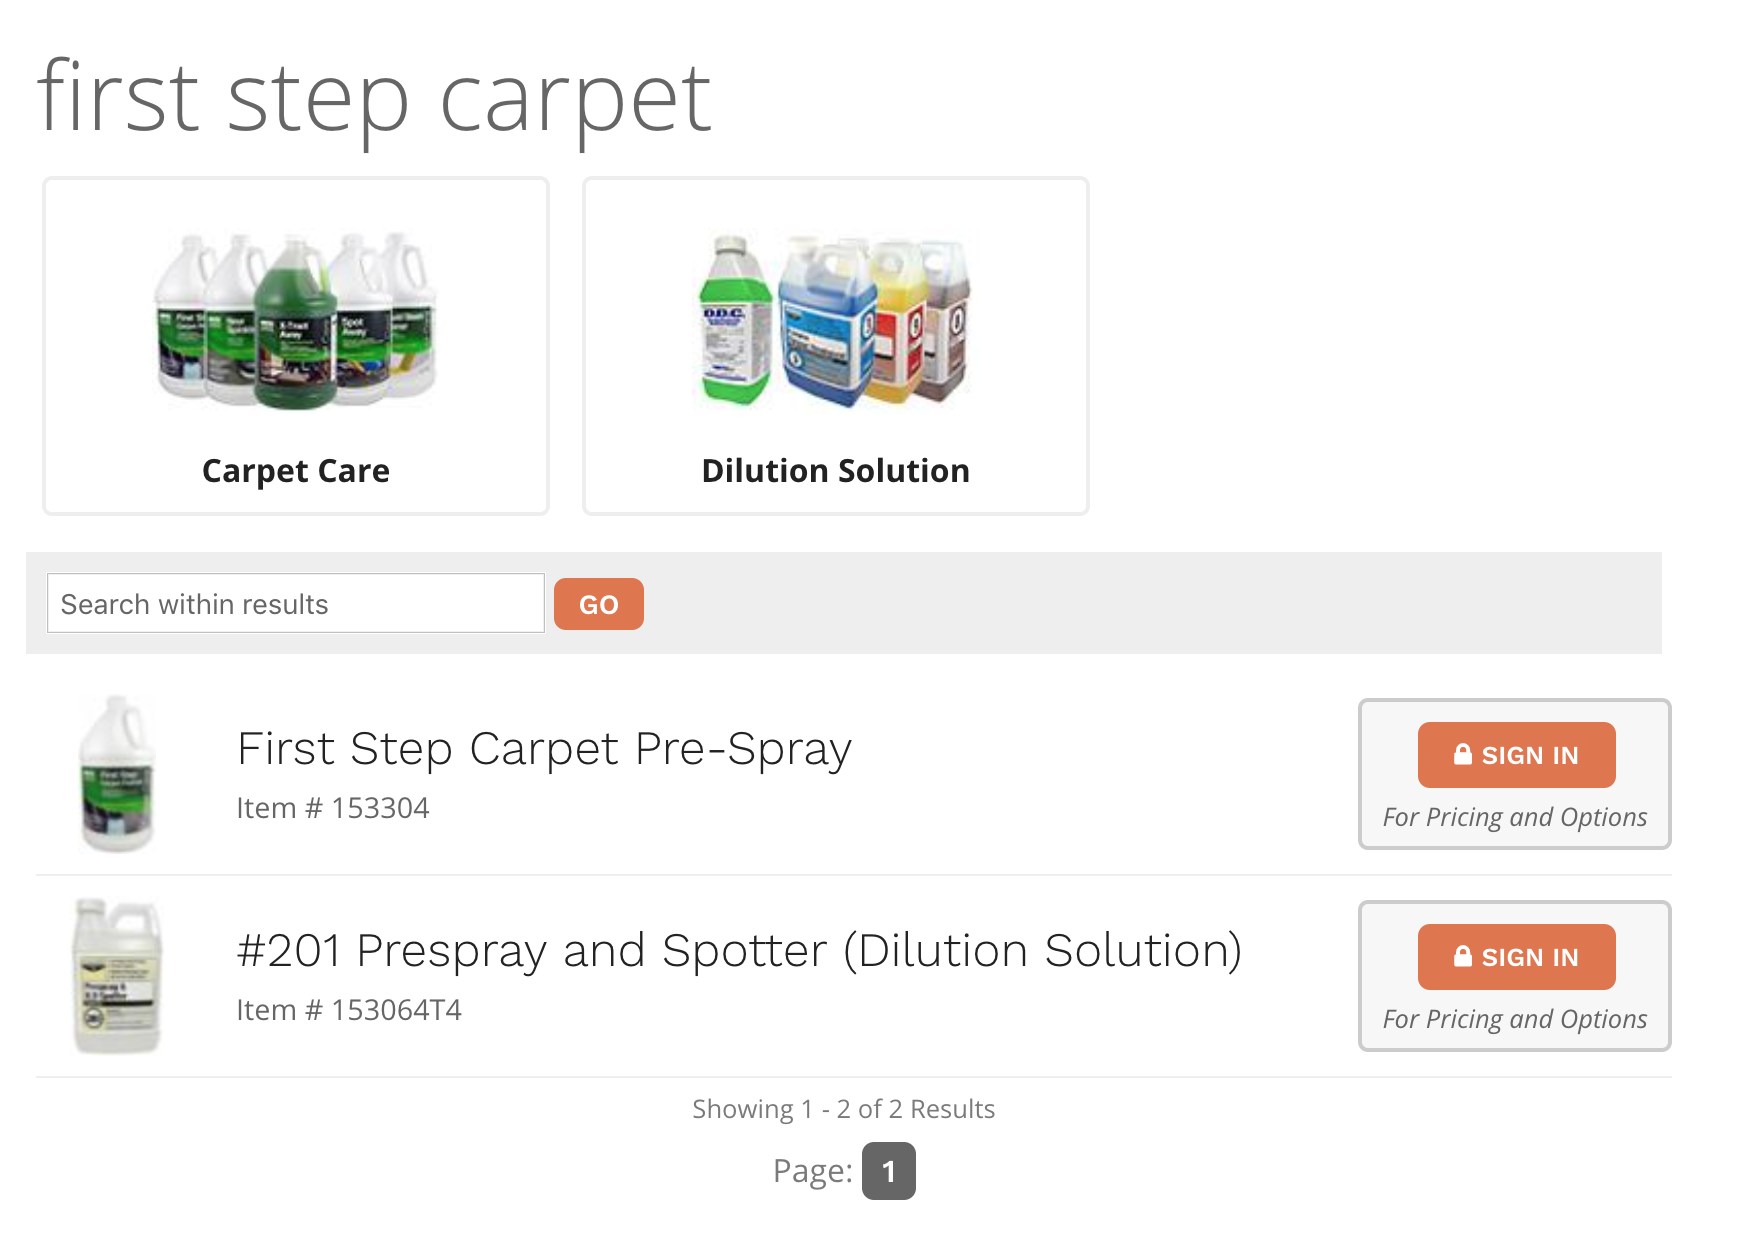Click the first step carpet heading
The height and width of the screenshot is (1250, 1748).
coord(374,98)
